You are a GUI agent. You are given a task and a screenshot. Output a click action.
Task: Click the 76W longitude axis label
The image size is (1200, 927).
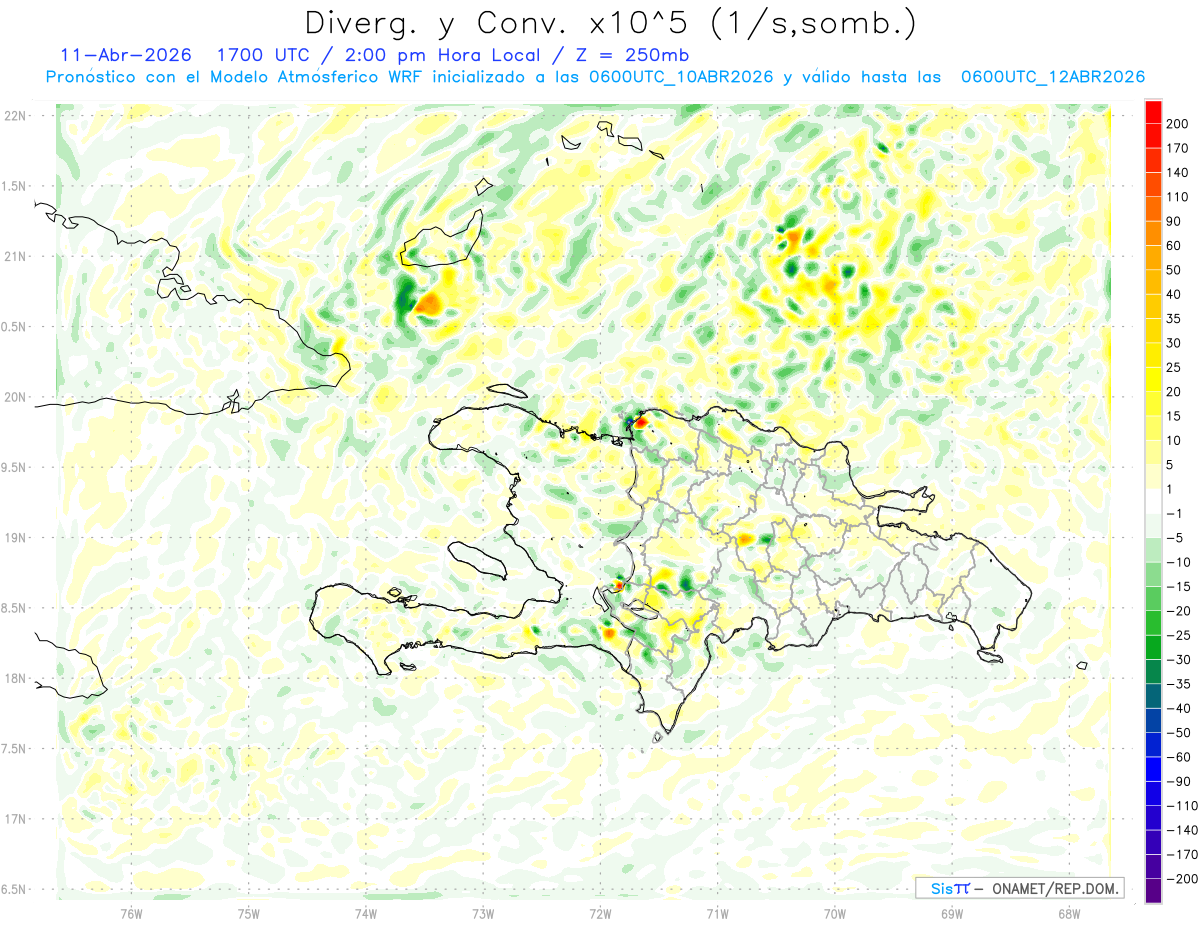click(132, 913)
